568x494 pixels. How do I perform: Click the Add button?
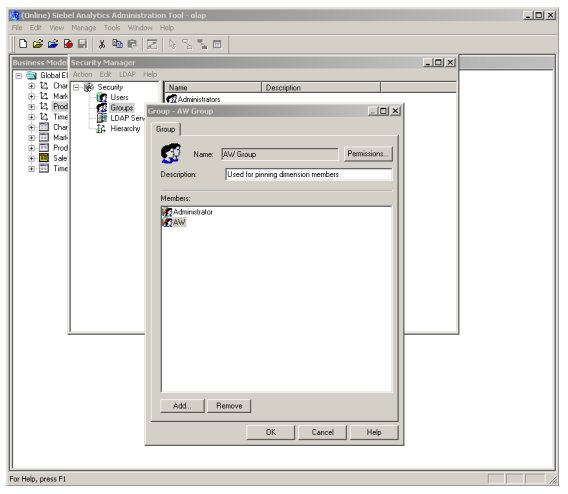click(x=182, y=406)
